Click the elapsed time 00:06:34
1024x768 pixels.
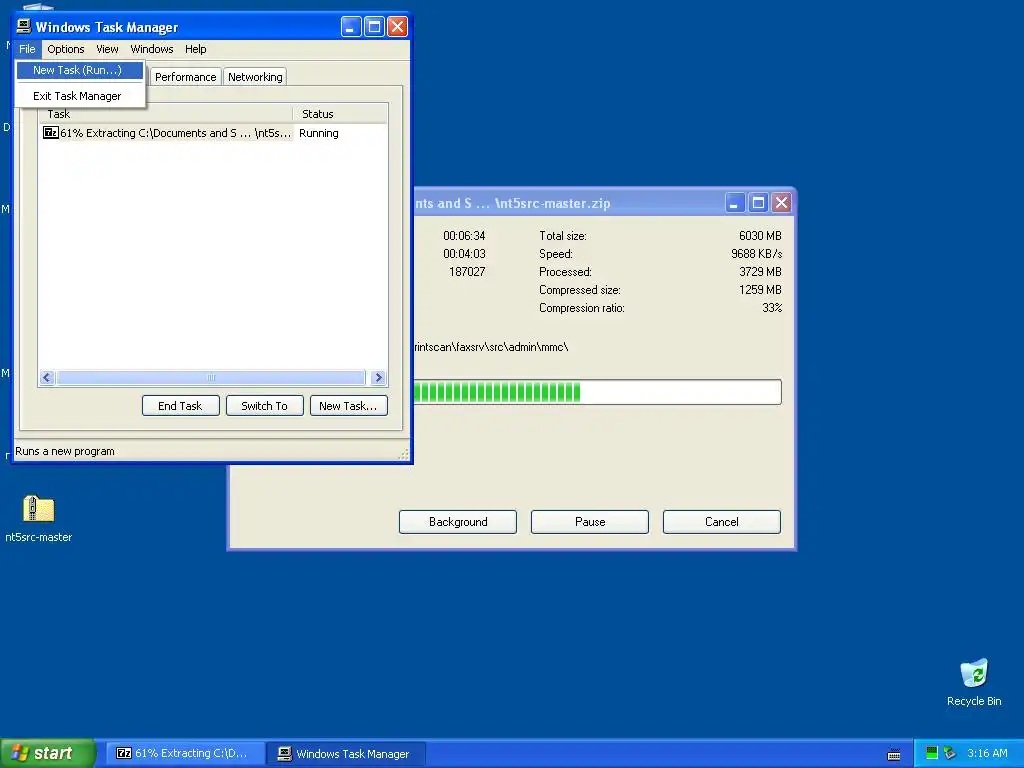click(x=464, y=236)
